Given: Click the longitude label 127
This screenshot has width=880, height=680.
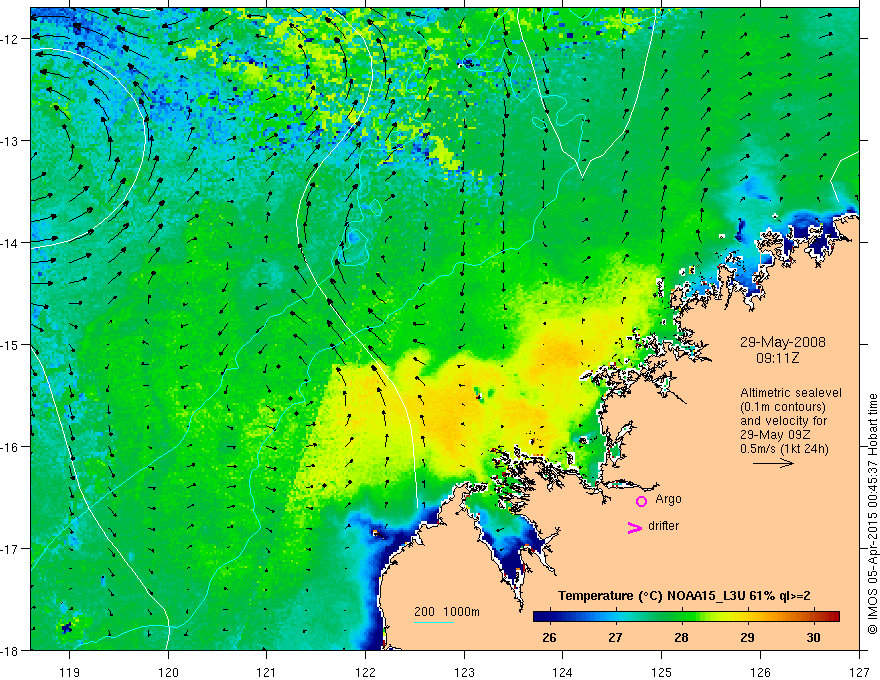Looking at the screenshot, I should coord(859,672).
